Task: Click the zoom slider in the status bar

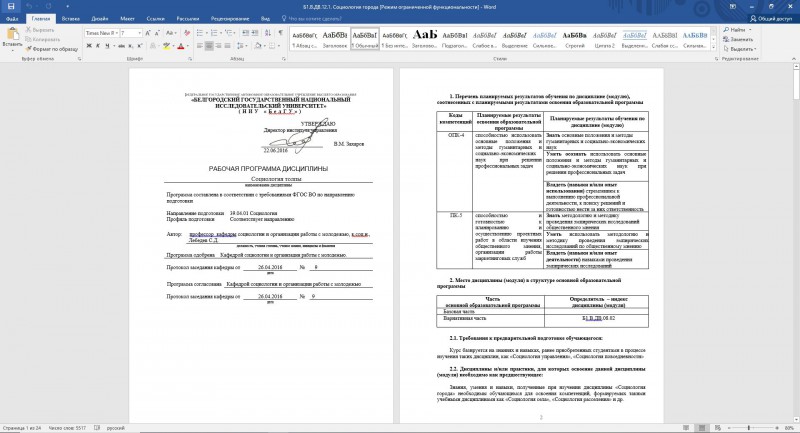Action: (748, 428)
